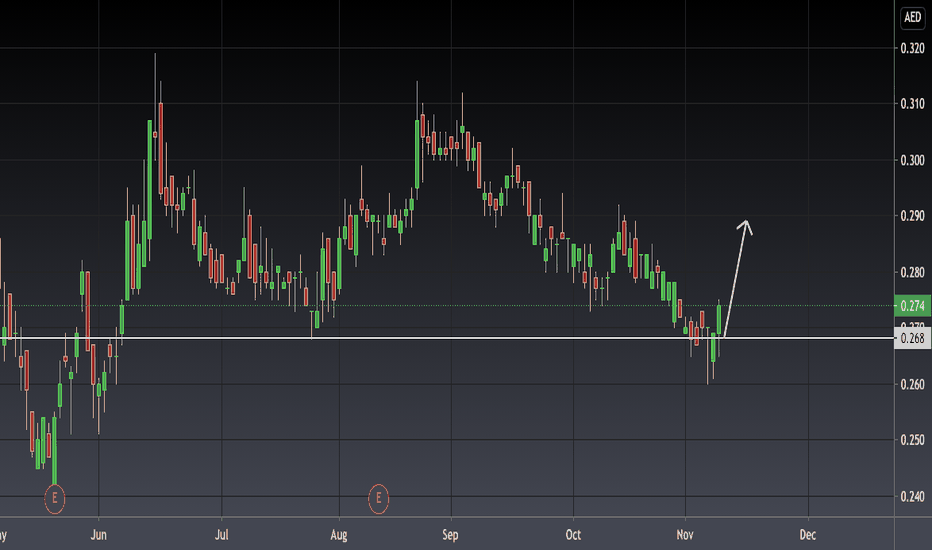This screenshot has width=932, height=550.
Task: Click the 0.300 price axis value
Action: click(x=912, y=160)
